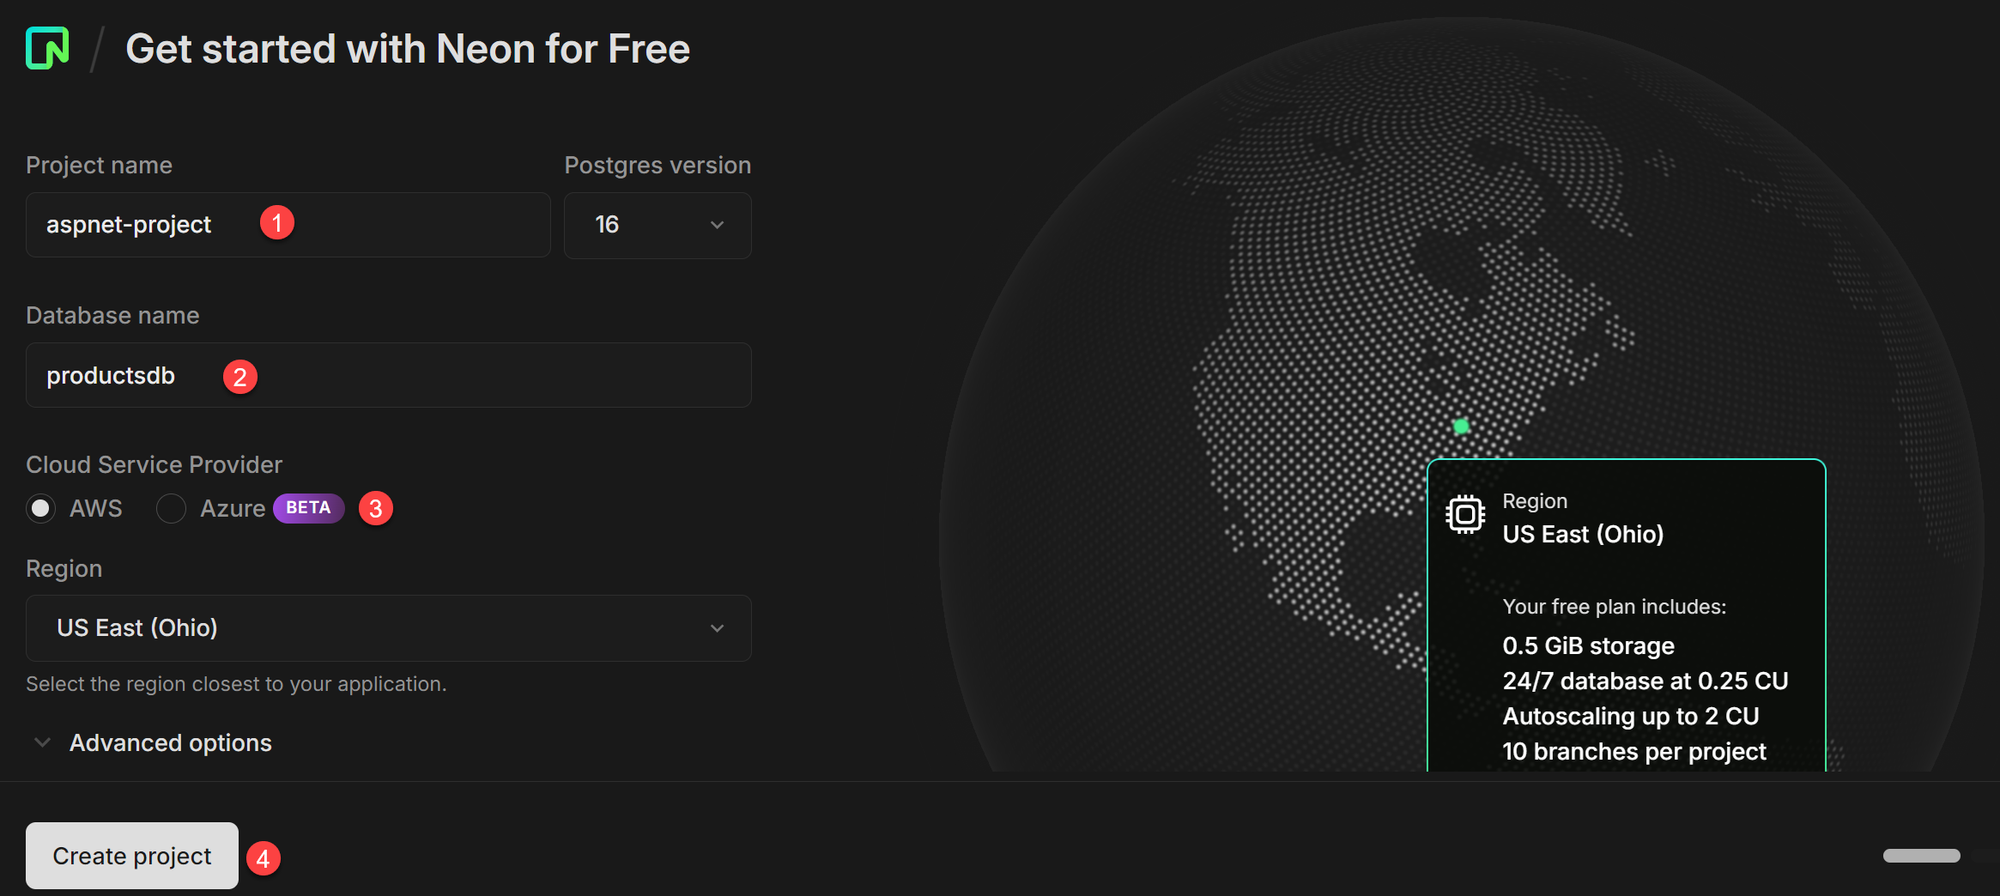Click the Neon logo icon
This screenshot has width=2000, height=896.
47,48
